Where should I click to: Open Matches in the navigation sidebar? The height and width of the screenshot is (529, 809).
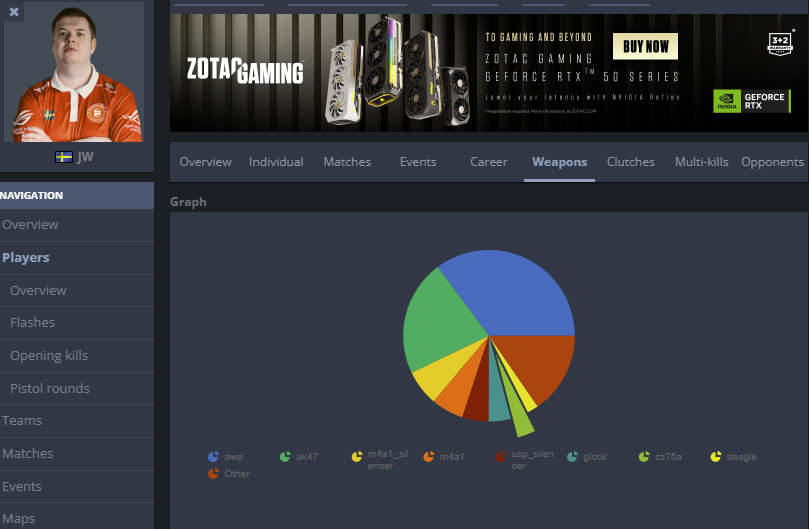(77, 454)
